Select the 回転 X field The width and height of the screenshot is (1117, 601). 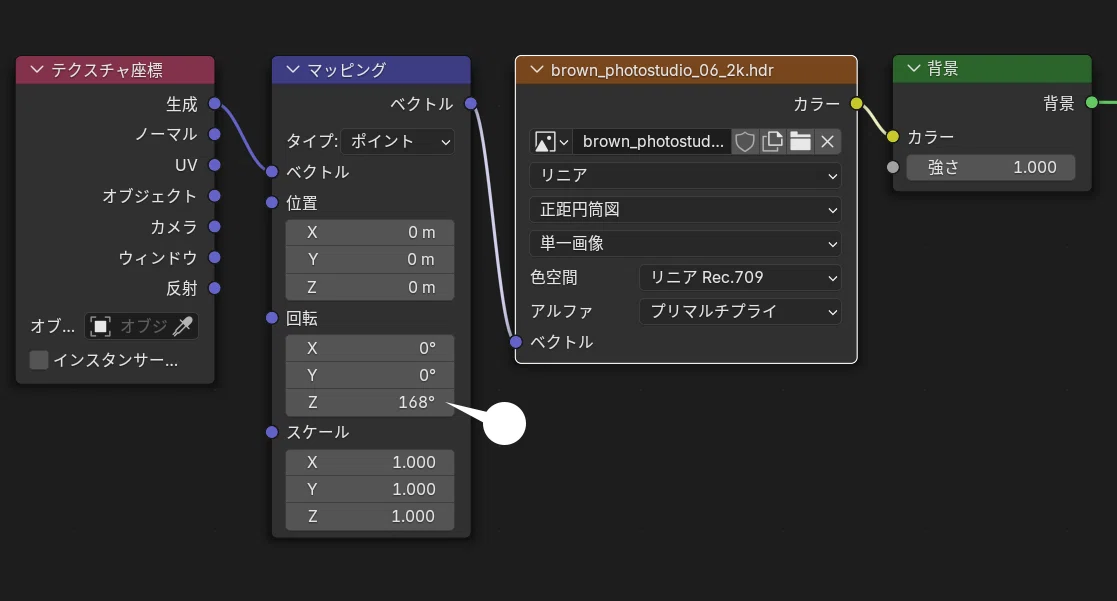pyautogui.click(x=370, y=348)
